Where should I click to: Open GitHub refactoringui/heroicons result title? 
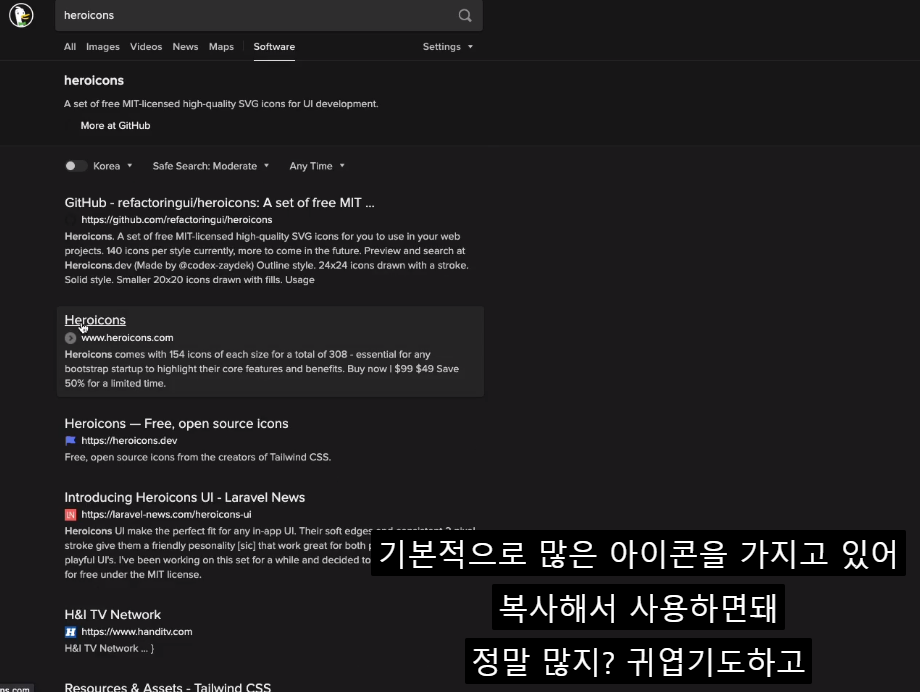coord(219,202)
